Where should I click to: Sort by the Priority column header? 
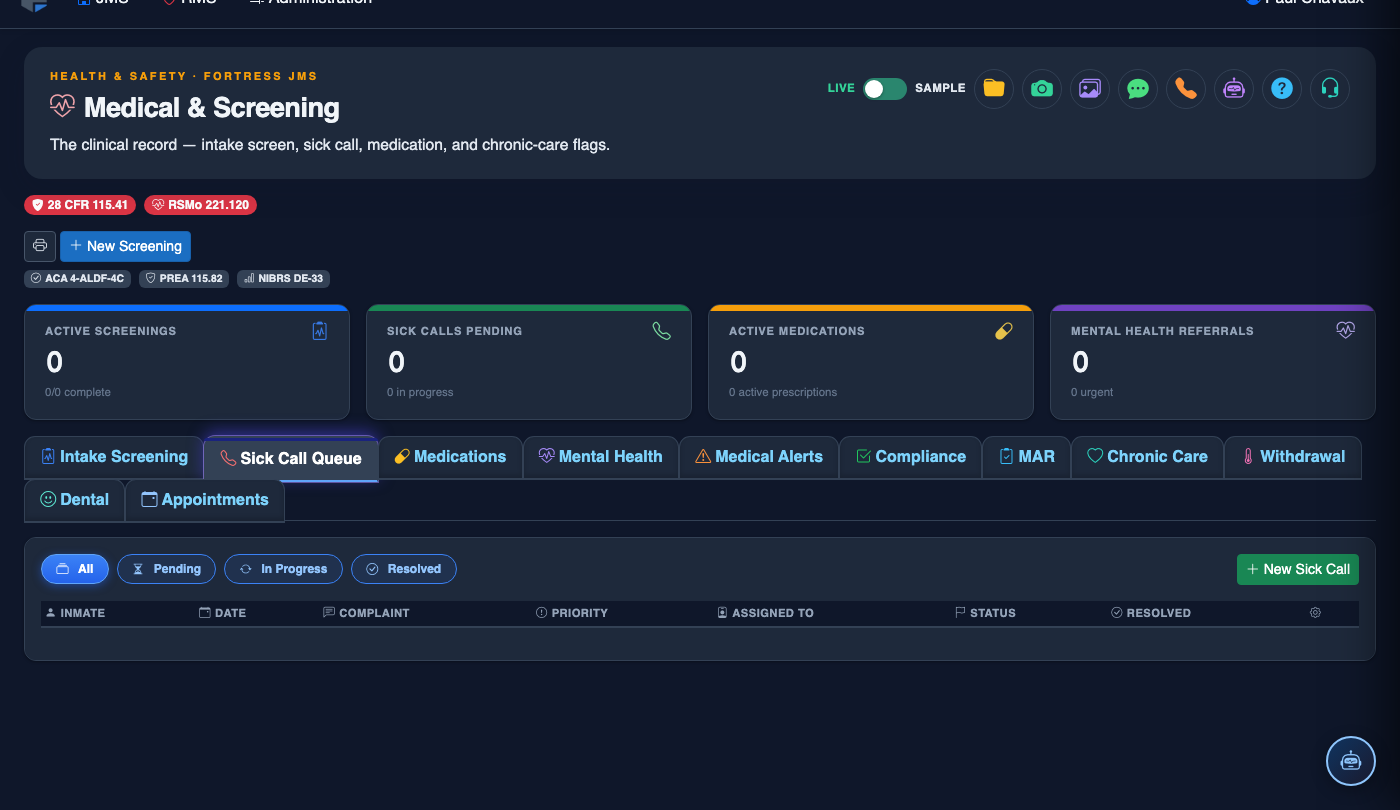tap(572, 613)
